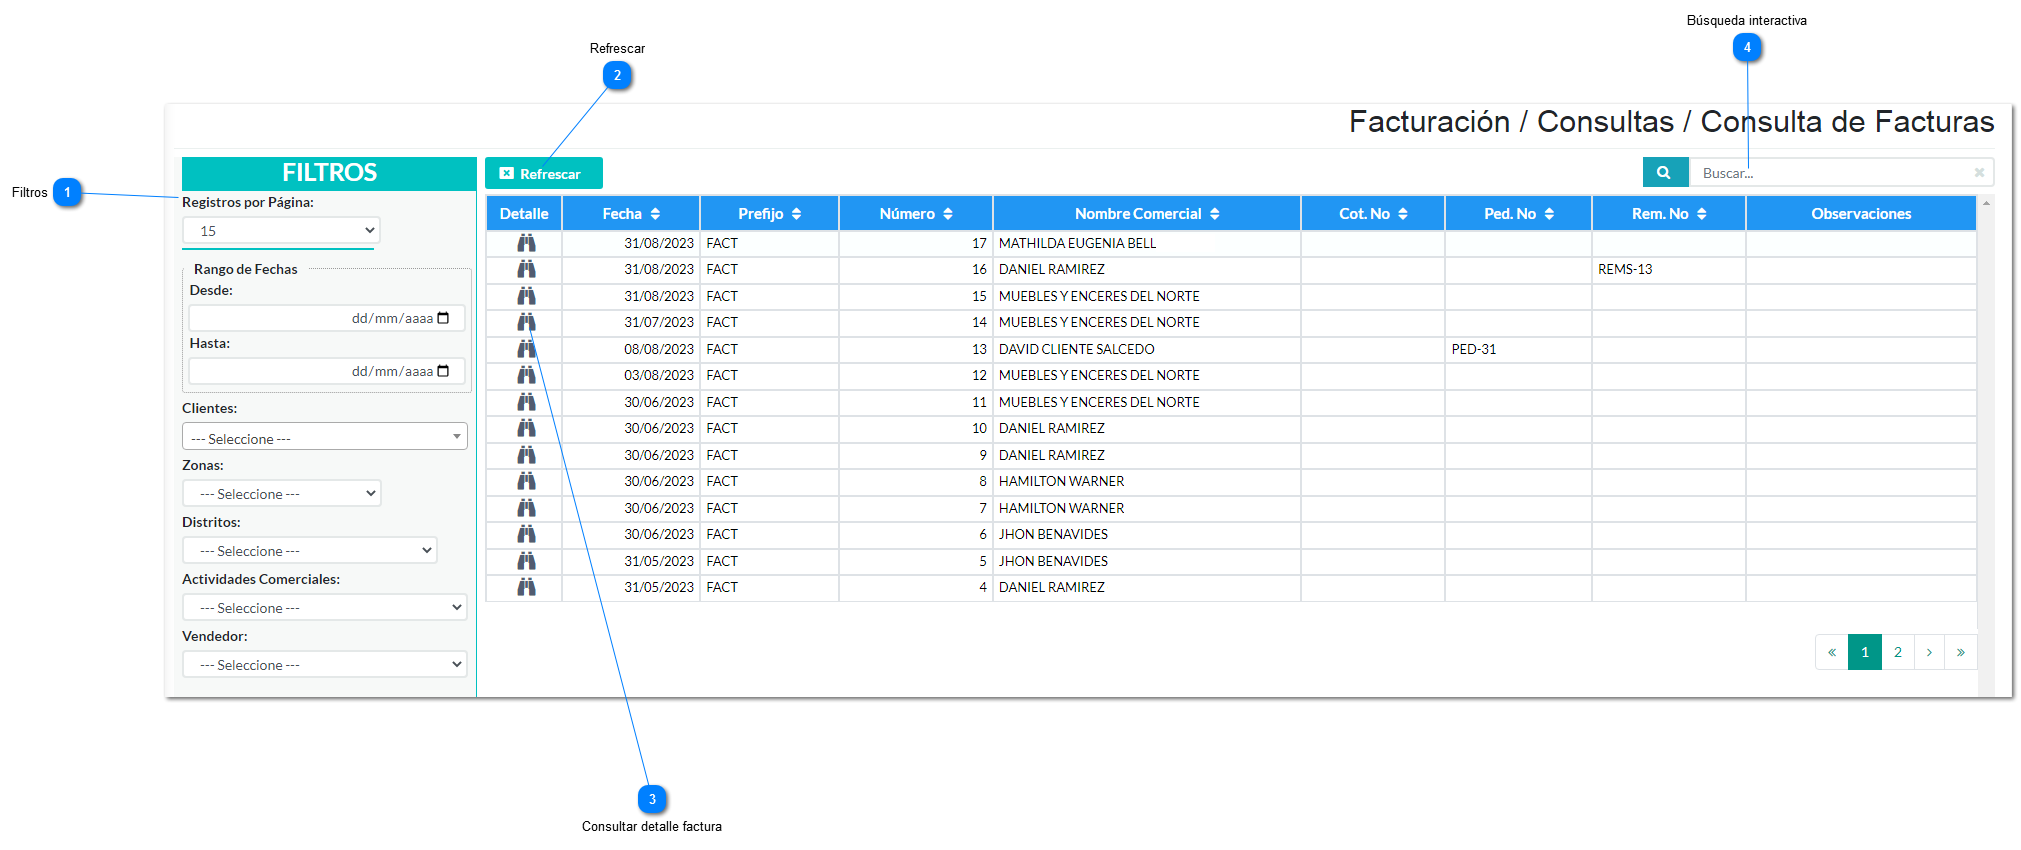Open detail icon for invoice number 9
This screenshot has width=2021, height=850.
click(526, 455)
